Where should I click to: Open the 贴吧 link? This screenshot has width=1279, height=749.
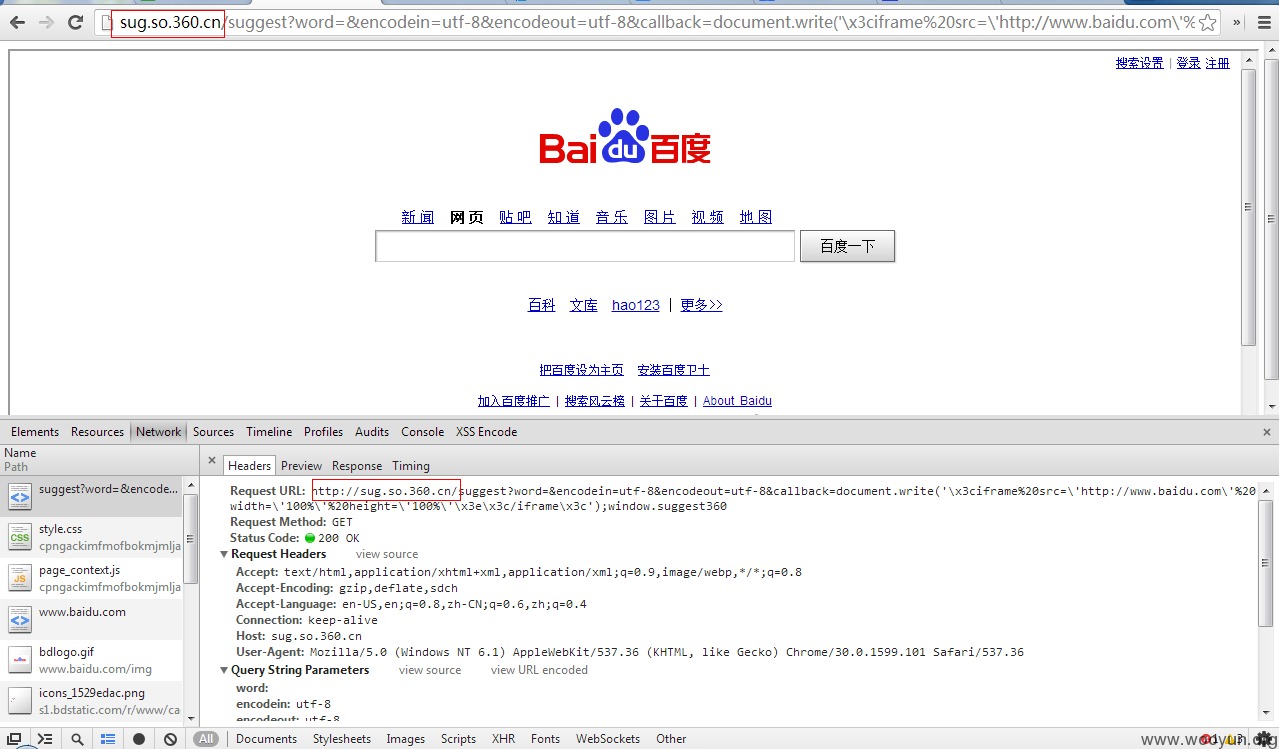click(515, 217)
